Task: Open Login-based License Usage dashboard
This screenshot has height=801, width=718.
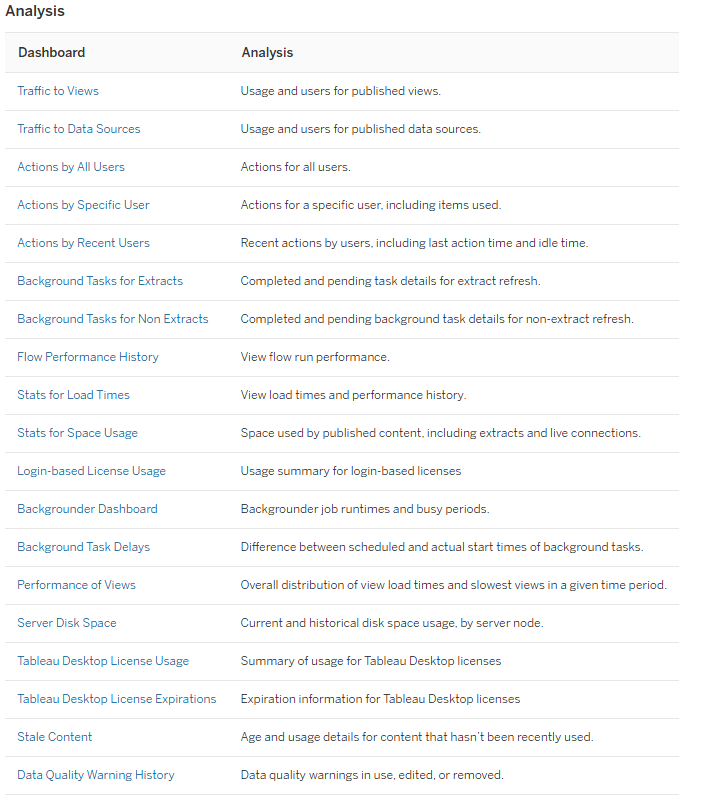Action: coord(92,471)
